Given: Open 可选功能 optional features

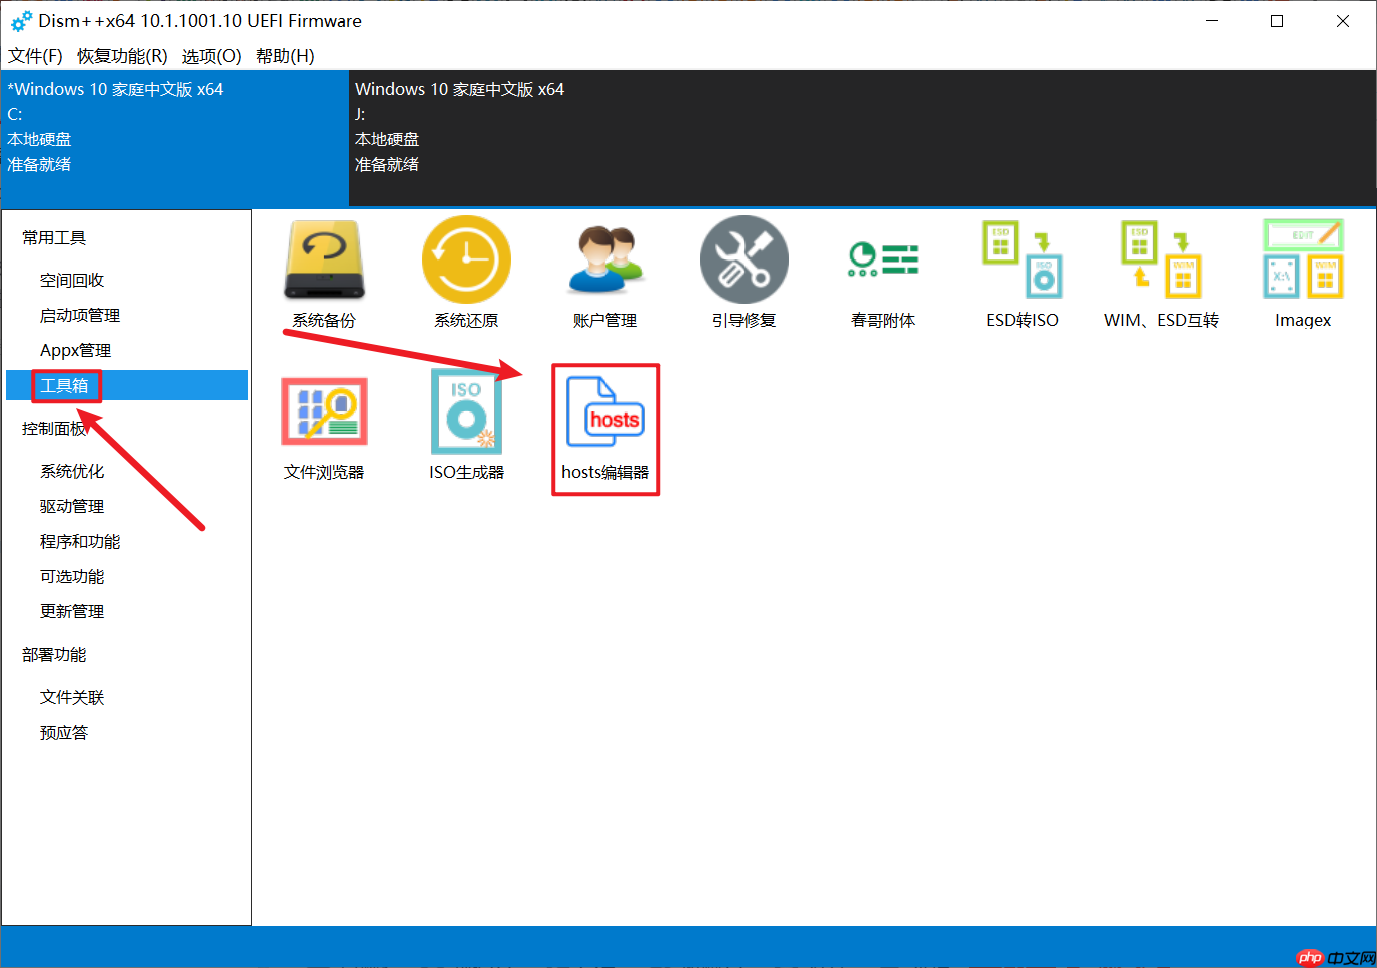Looking at the screenshot, I should click(72, 577).
